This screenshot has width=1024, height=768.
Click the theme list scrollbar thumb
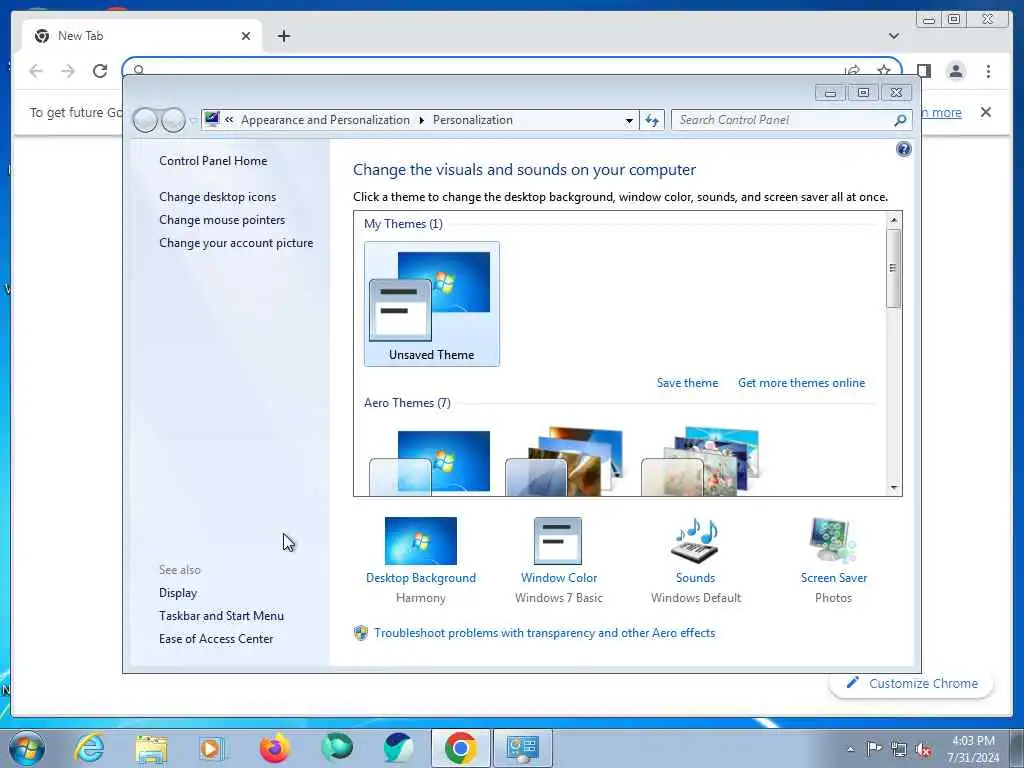(x=894, y=268)
